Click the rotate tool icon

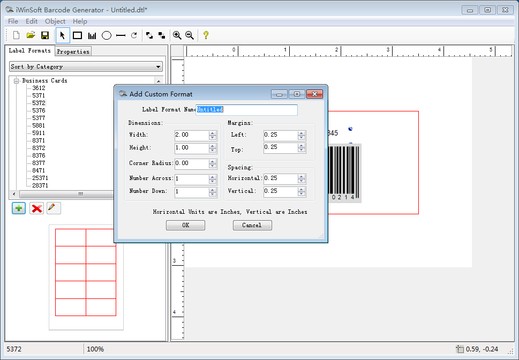(134, 35)
